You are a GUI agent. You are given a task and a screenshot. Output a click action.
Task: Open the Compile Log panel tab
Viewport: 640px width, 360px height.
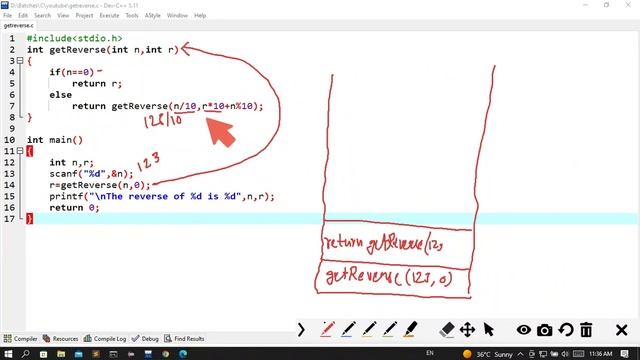[x=105, y=339]
